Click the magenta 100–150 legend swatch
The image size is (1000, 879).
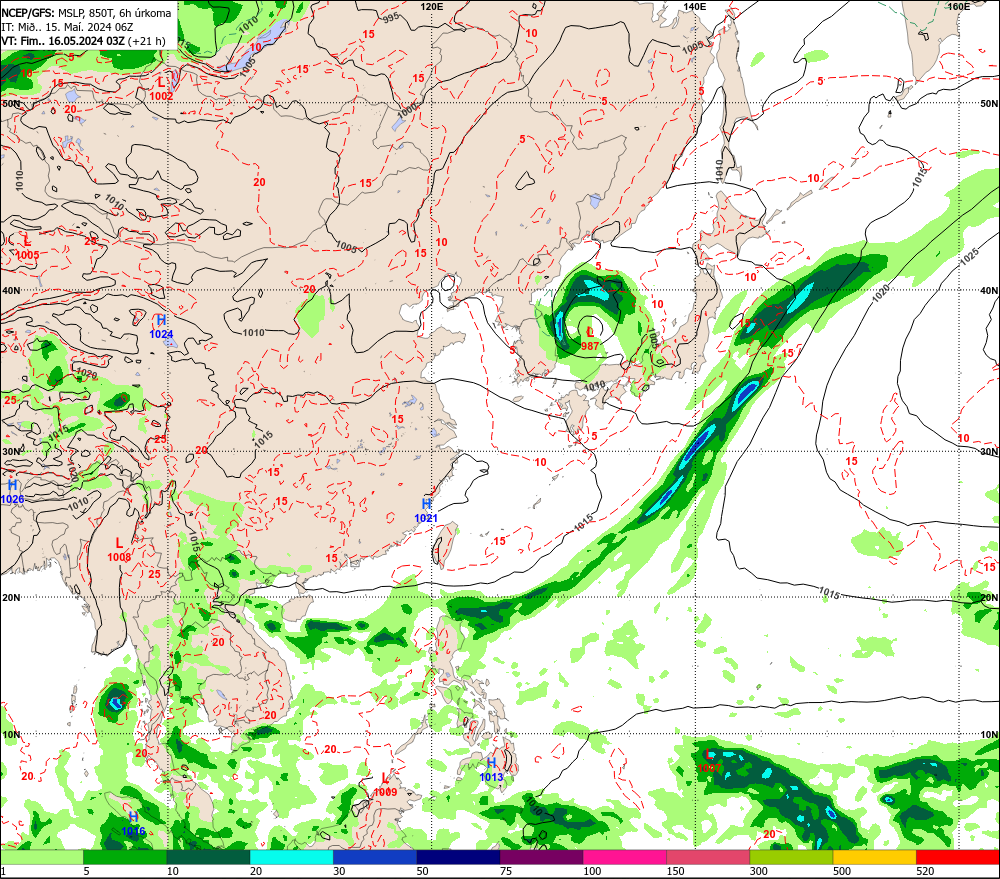[x=624, y=857]
